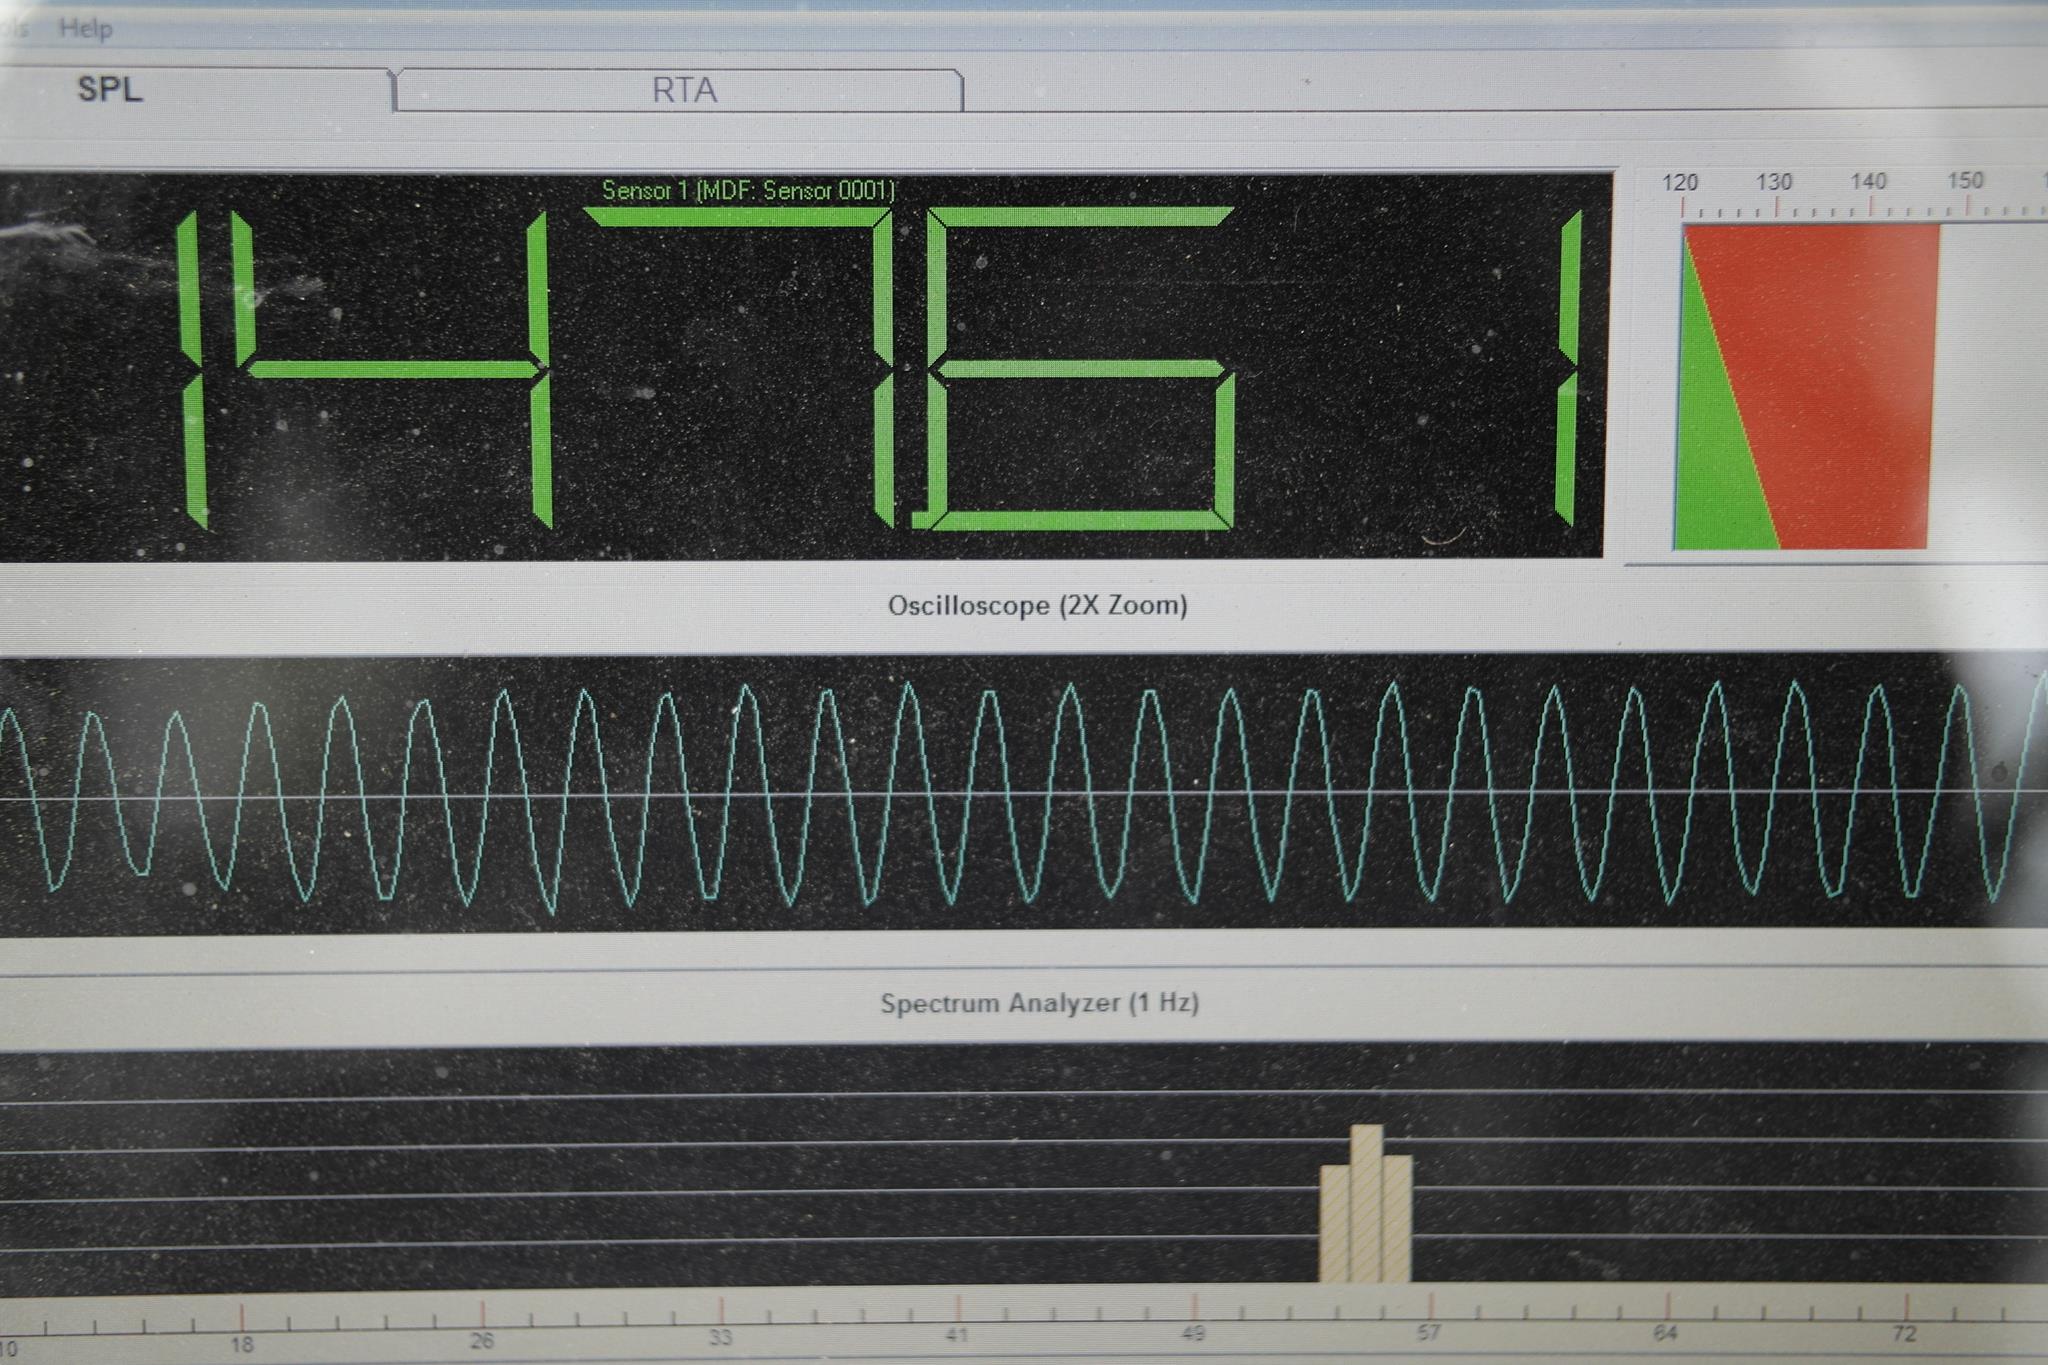Click the 26 Hz frequency axis marker
The image size is (2048, 1365).
click(482, 1340)
